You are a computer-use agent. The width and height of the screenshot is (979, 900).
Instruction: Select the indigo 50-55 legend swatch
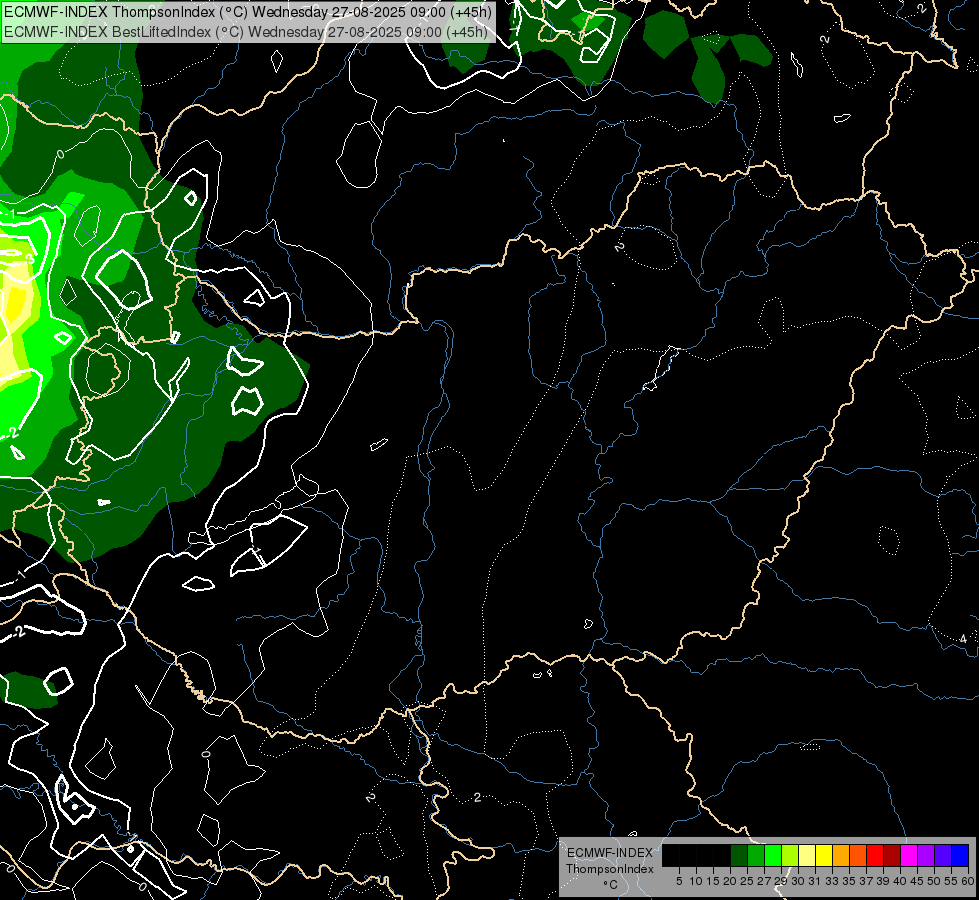pyautogui.click(x=943, y=855)
